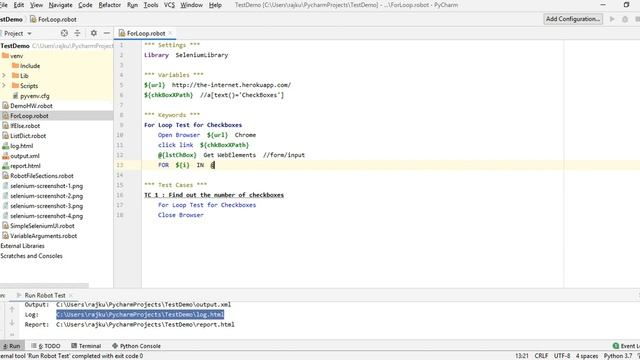640x360 pixels.
Task: Expand the Scripts folder arrow
Action: point(4,86)
